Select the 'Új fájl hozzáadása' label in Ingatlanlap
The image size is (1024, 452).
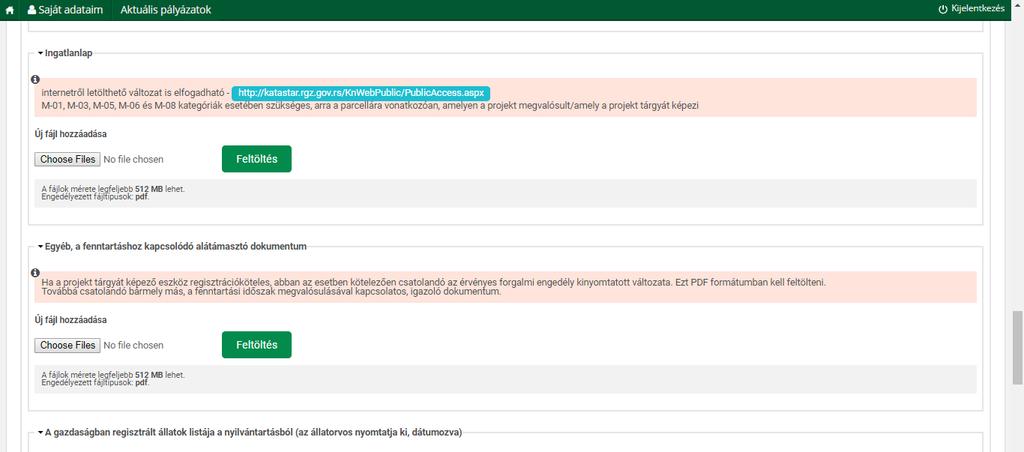[x=71, y=134]
